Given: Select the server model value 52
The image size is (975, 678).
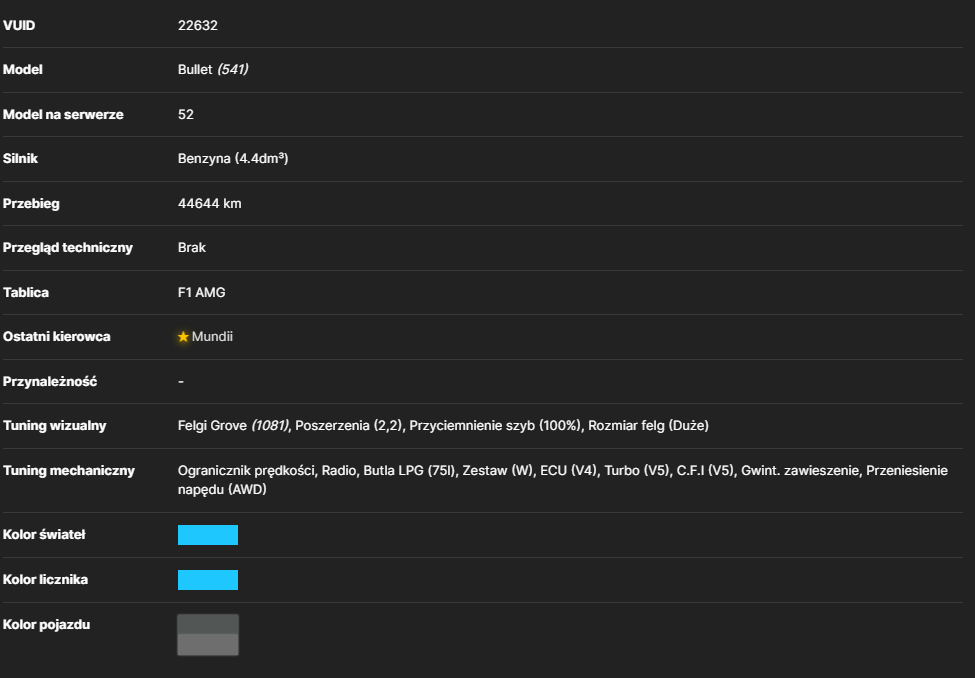Looking at the screenshot, I should pyautogui.click(x=186, y=114).
